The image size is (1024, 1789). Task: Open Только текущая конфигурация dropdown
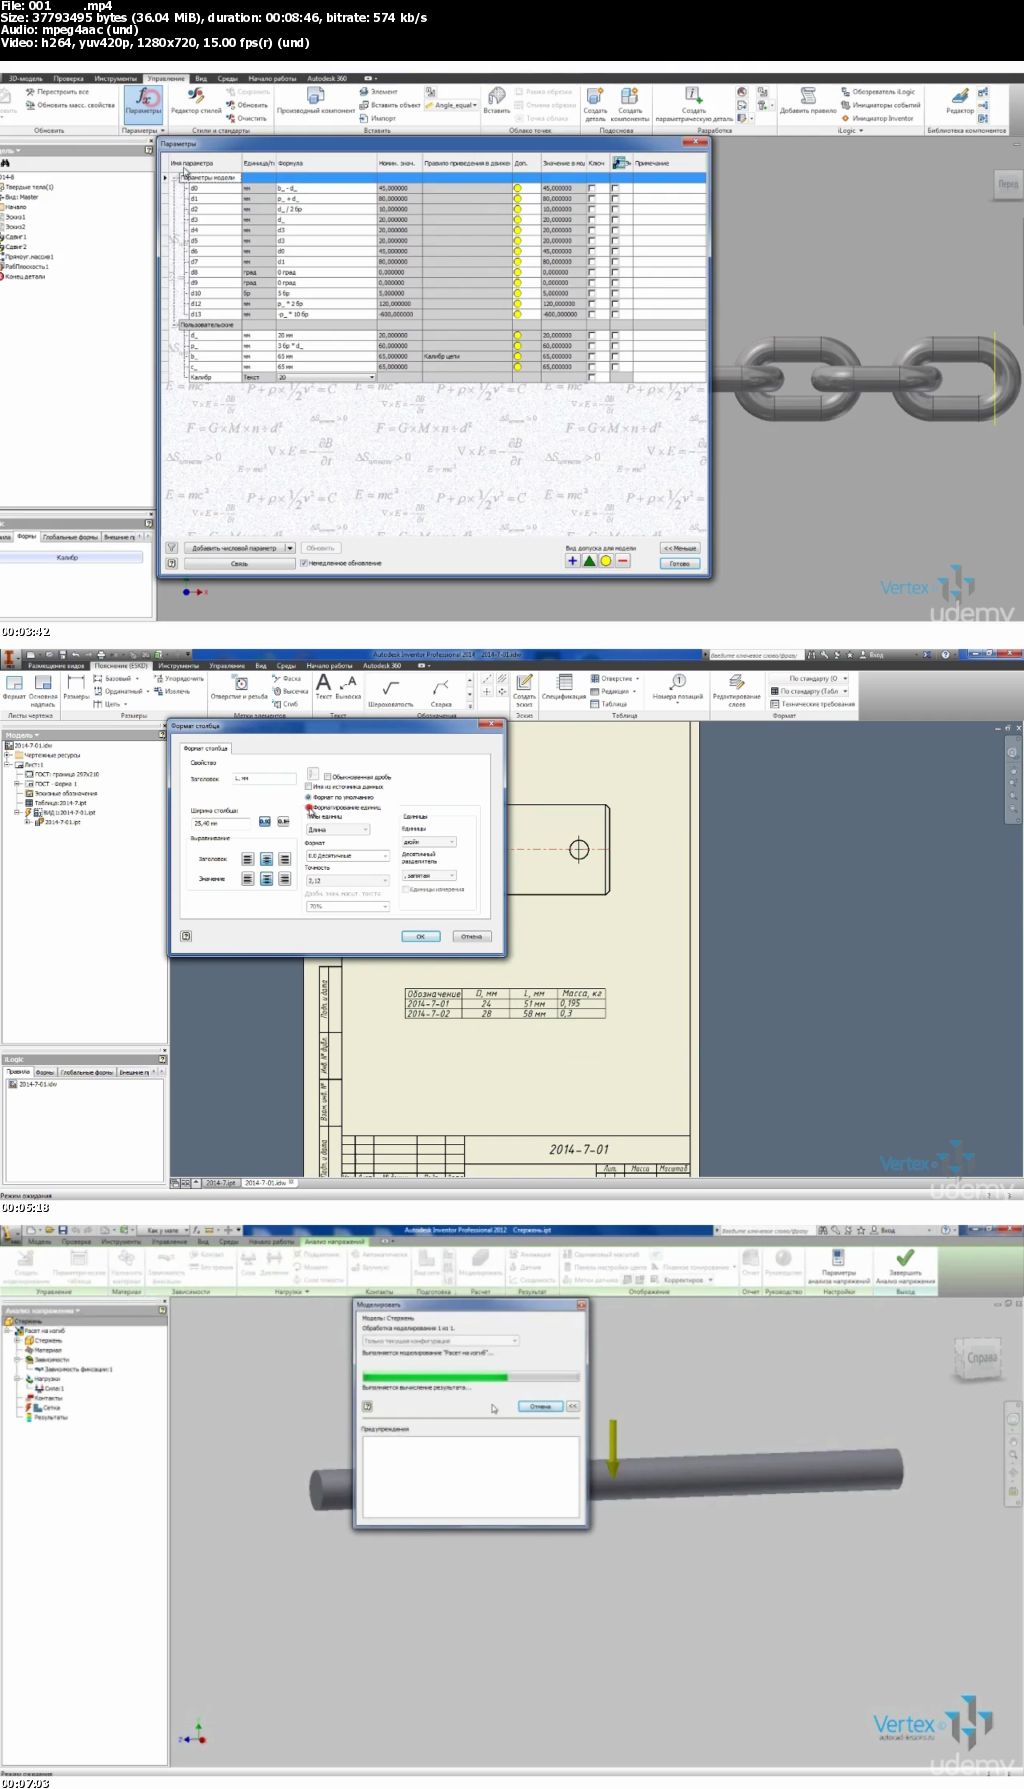pos(440,1341)
